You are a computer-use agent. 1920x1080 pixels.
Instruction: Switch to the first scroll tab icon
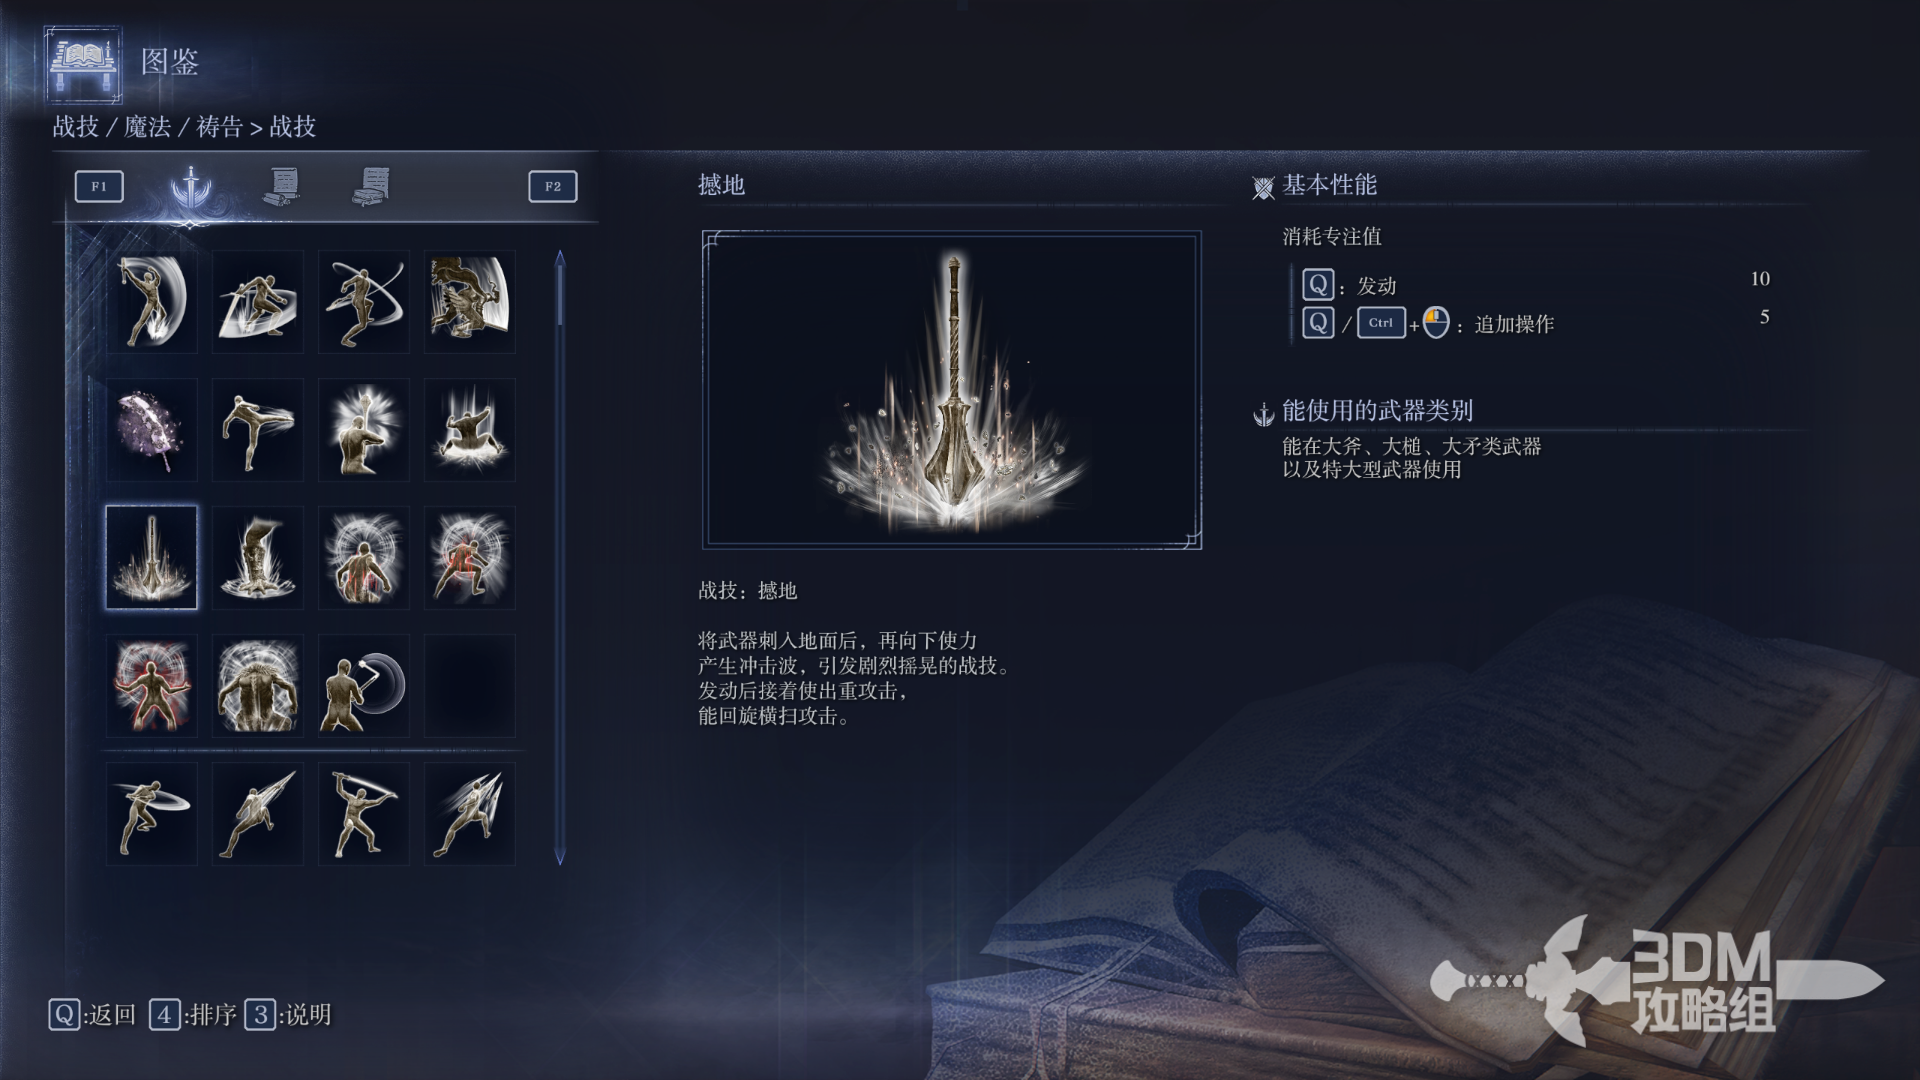[283, 185]
